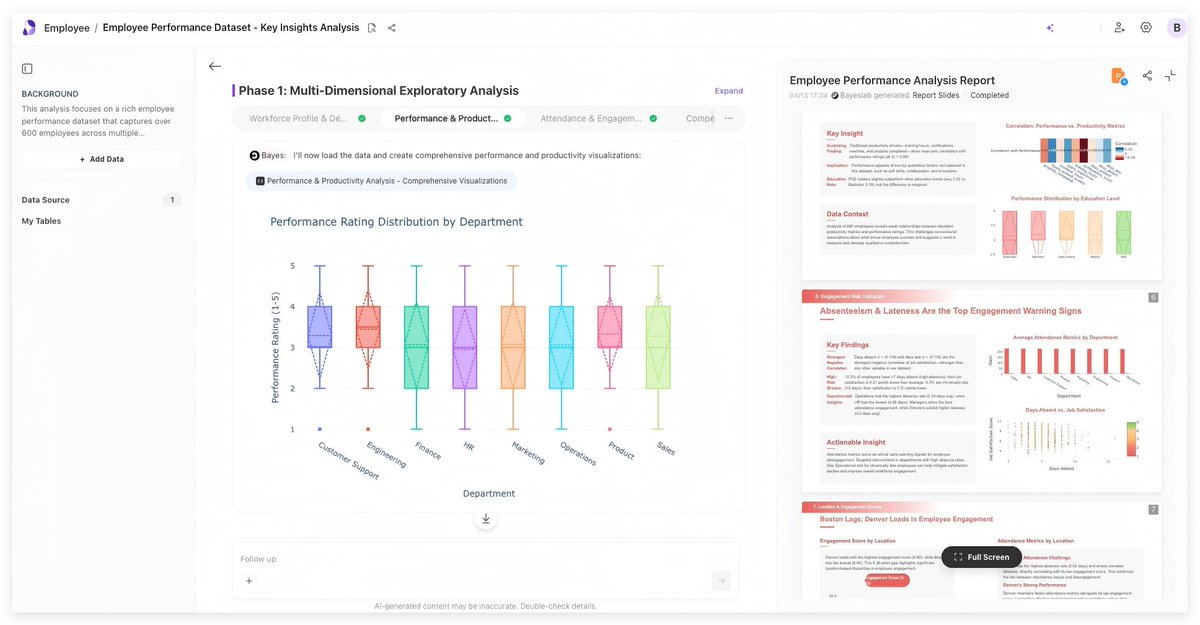This screenshot has height=625, width=1200.
Task: Click the Report Slides label
Action: (935, 95)
